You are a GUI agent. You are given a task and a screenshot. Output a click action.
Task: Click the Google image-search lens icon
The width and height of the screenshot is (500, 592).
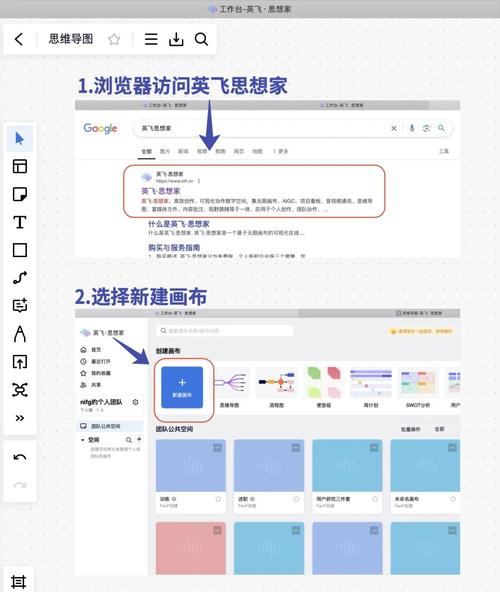[427, 128]
